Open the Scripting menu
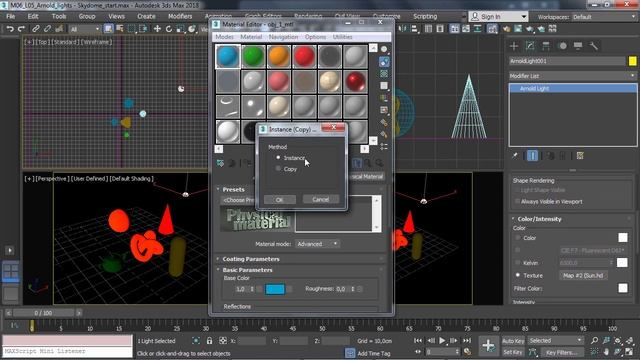Viewport: 640px width, 360px height. pos(425,16)
